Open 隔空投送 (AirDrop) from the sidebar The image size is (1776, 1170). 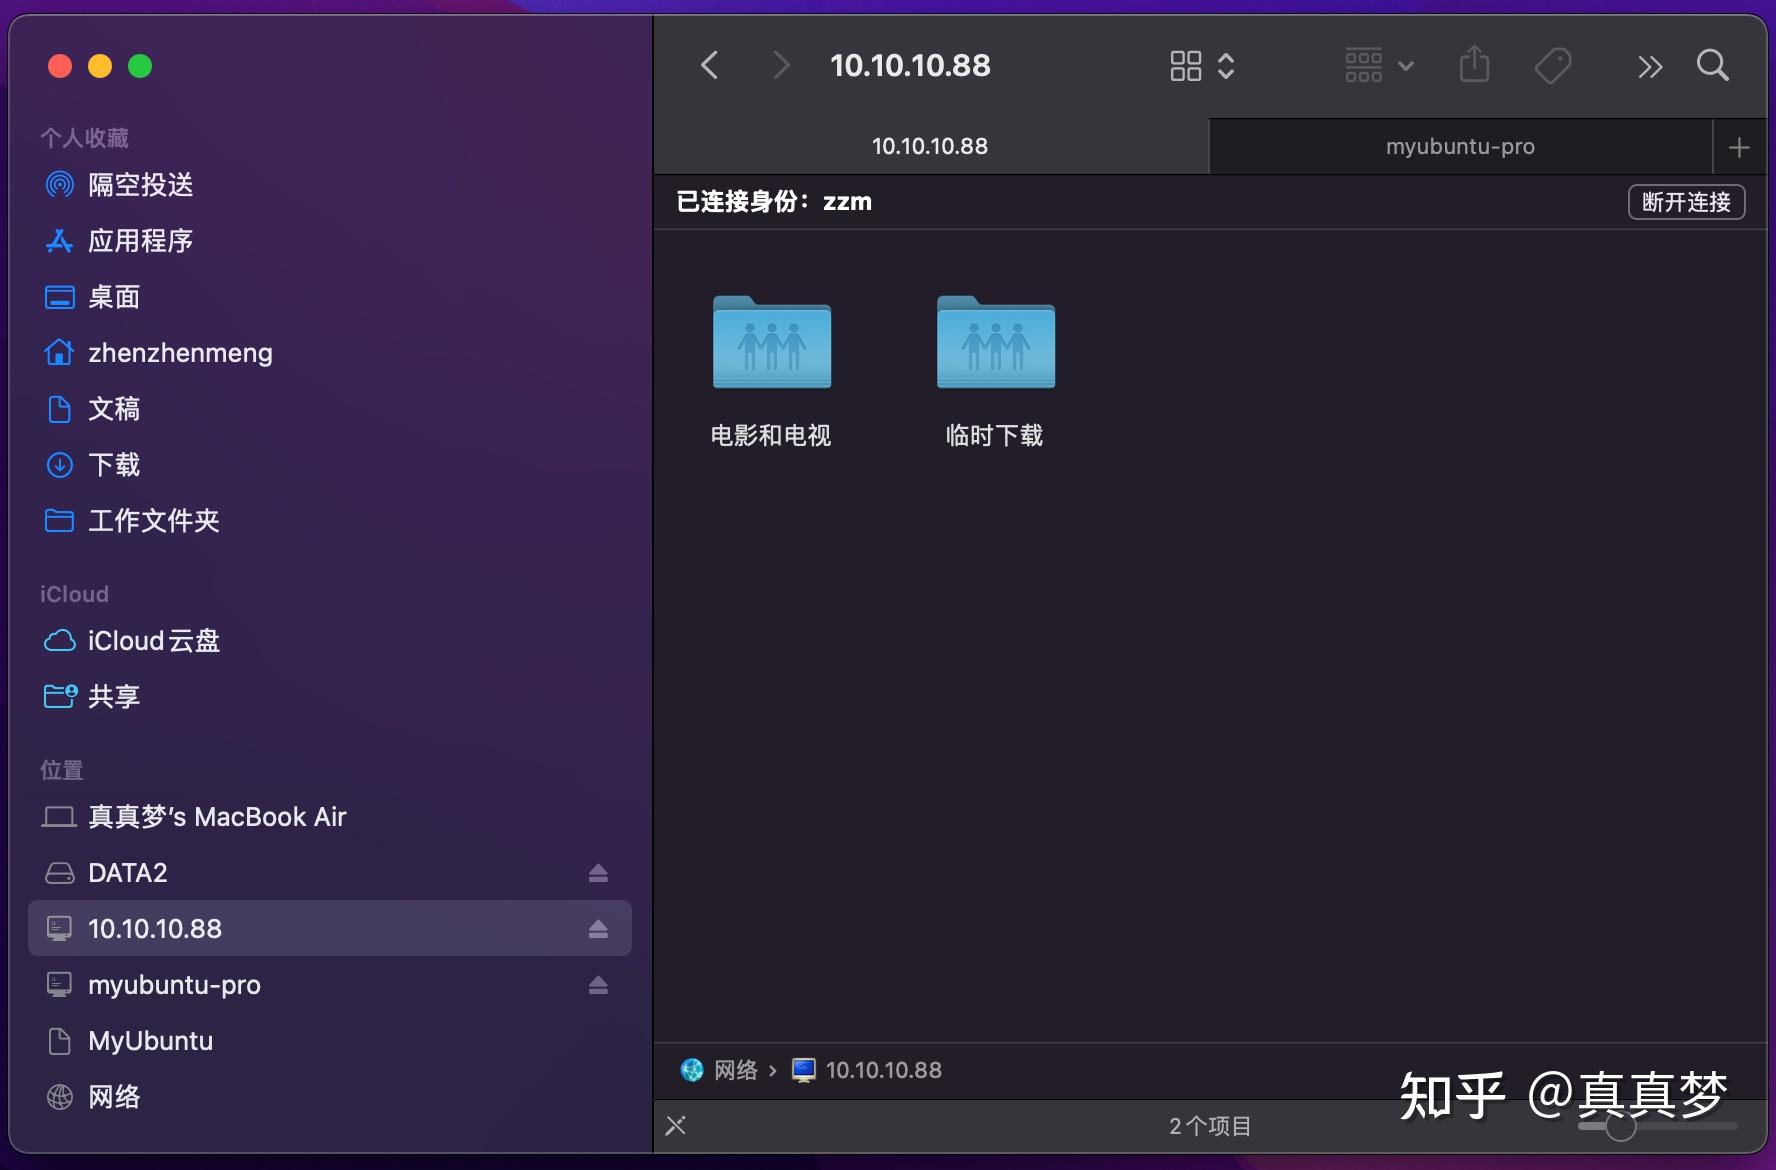coord(141,185)
